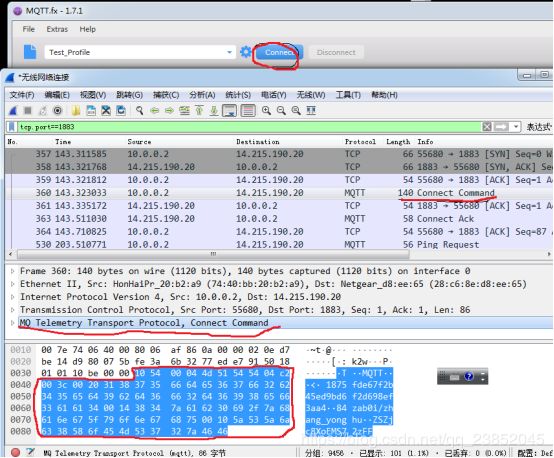Sort by the Time column header

click(63, 141)
